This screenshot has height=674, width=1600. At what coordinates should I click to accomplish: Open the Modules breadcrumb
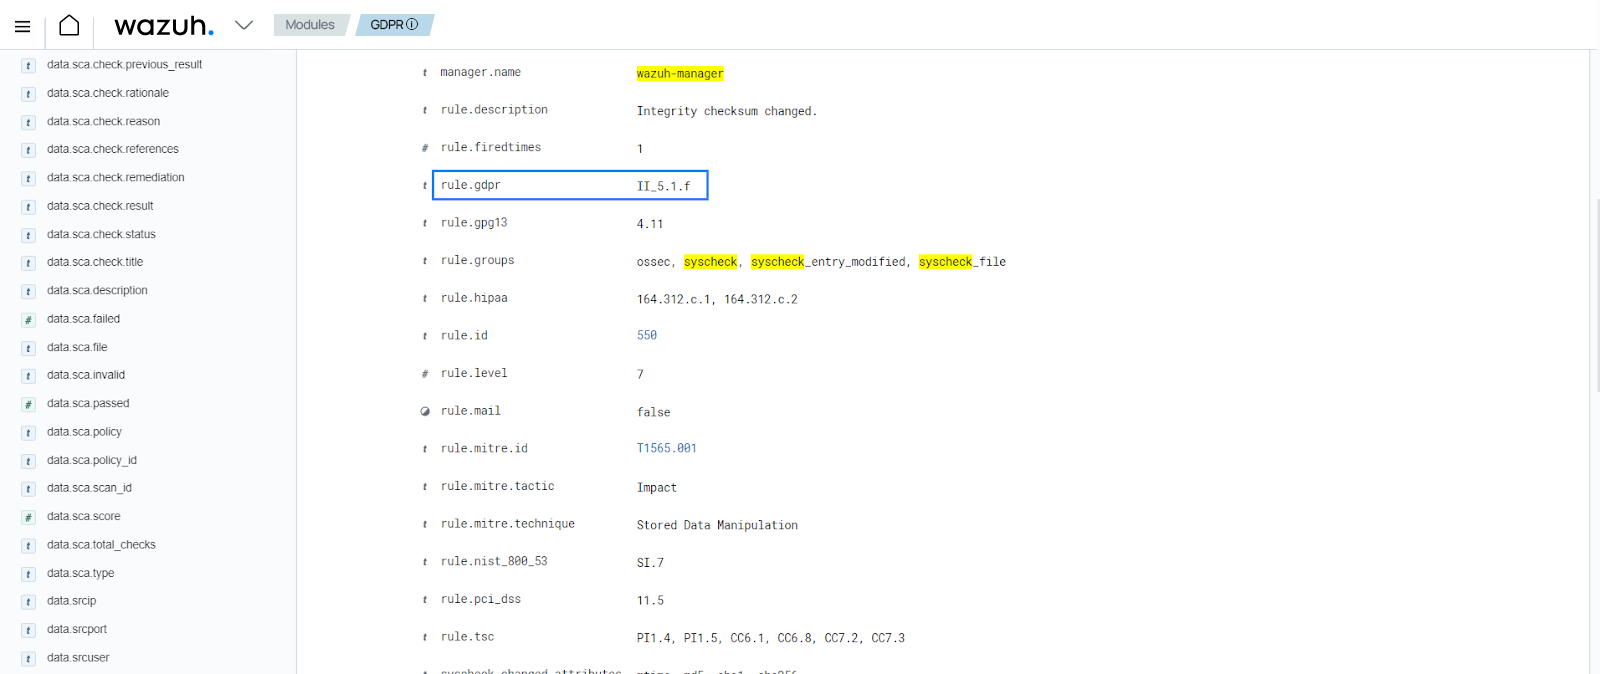[309, 25]
